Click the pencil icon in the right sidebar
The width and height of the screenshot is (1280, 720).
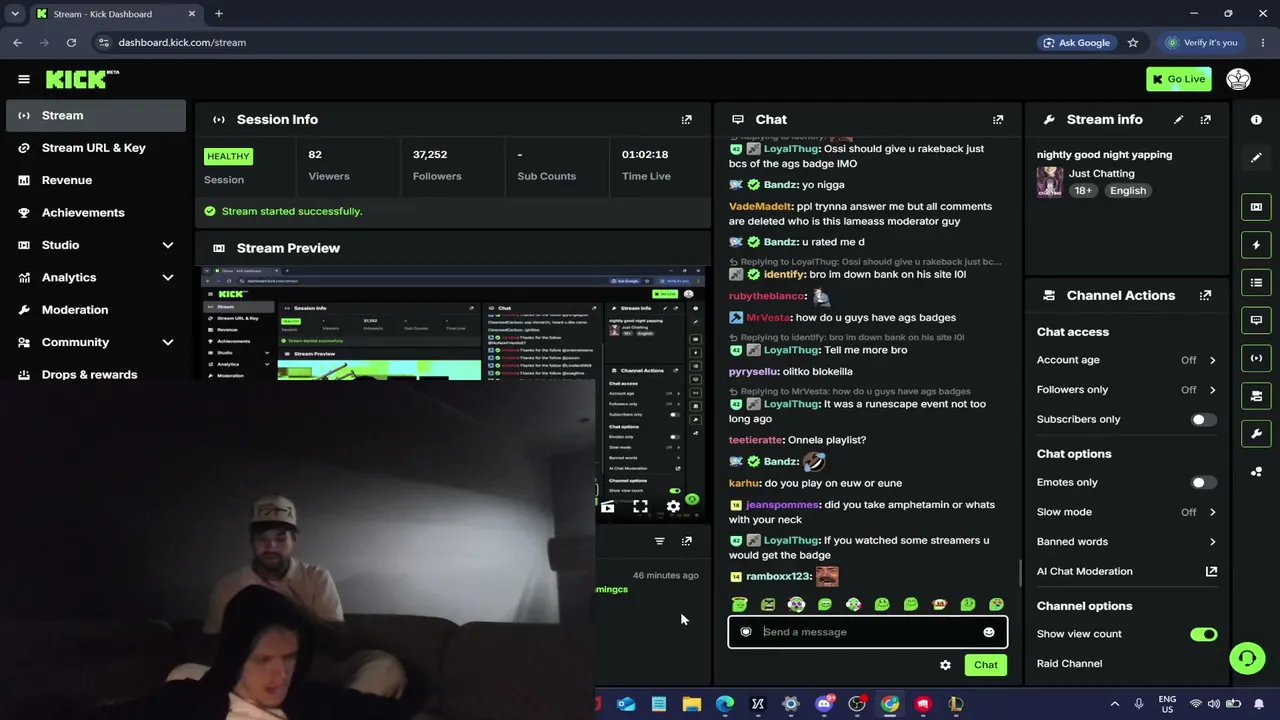click(1257, 157)
